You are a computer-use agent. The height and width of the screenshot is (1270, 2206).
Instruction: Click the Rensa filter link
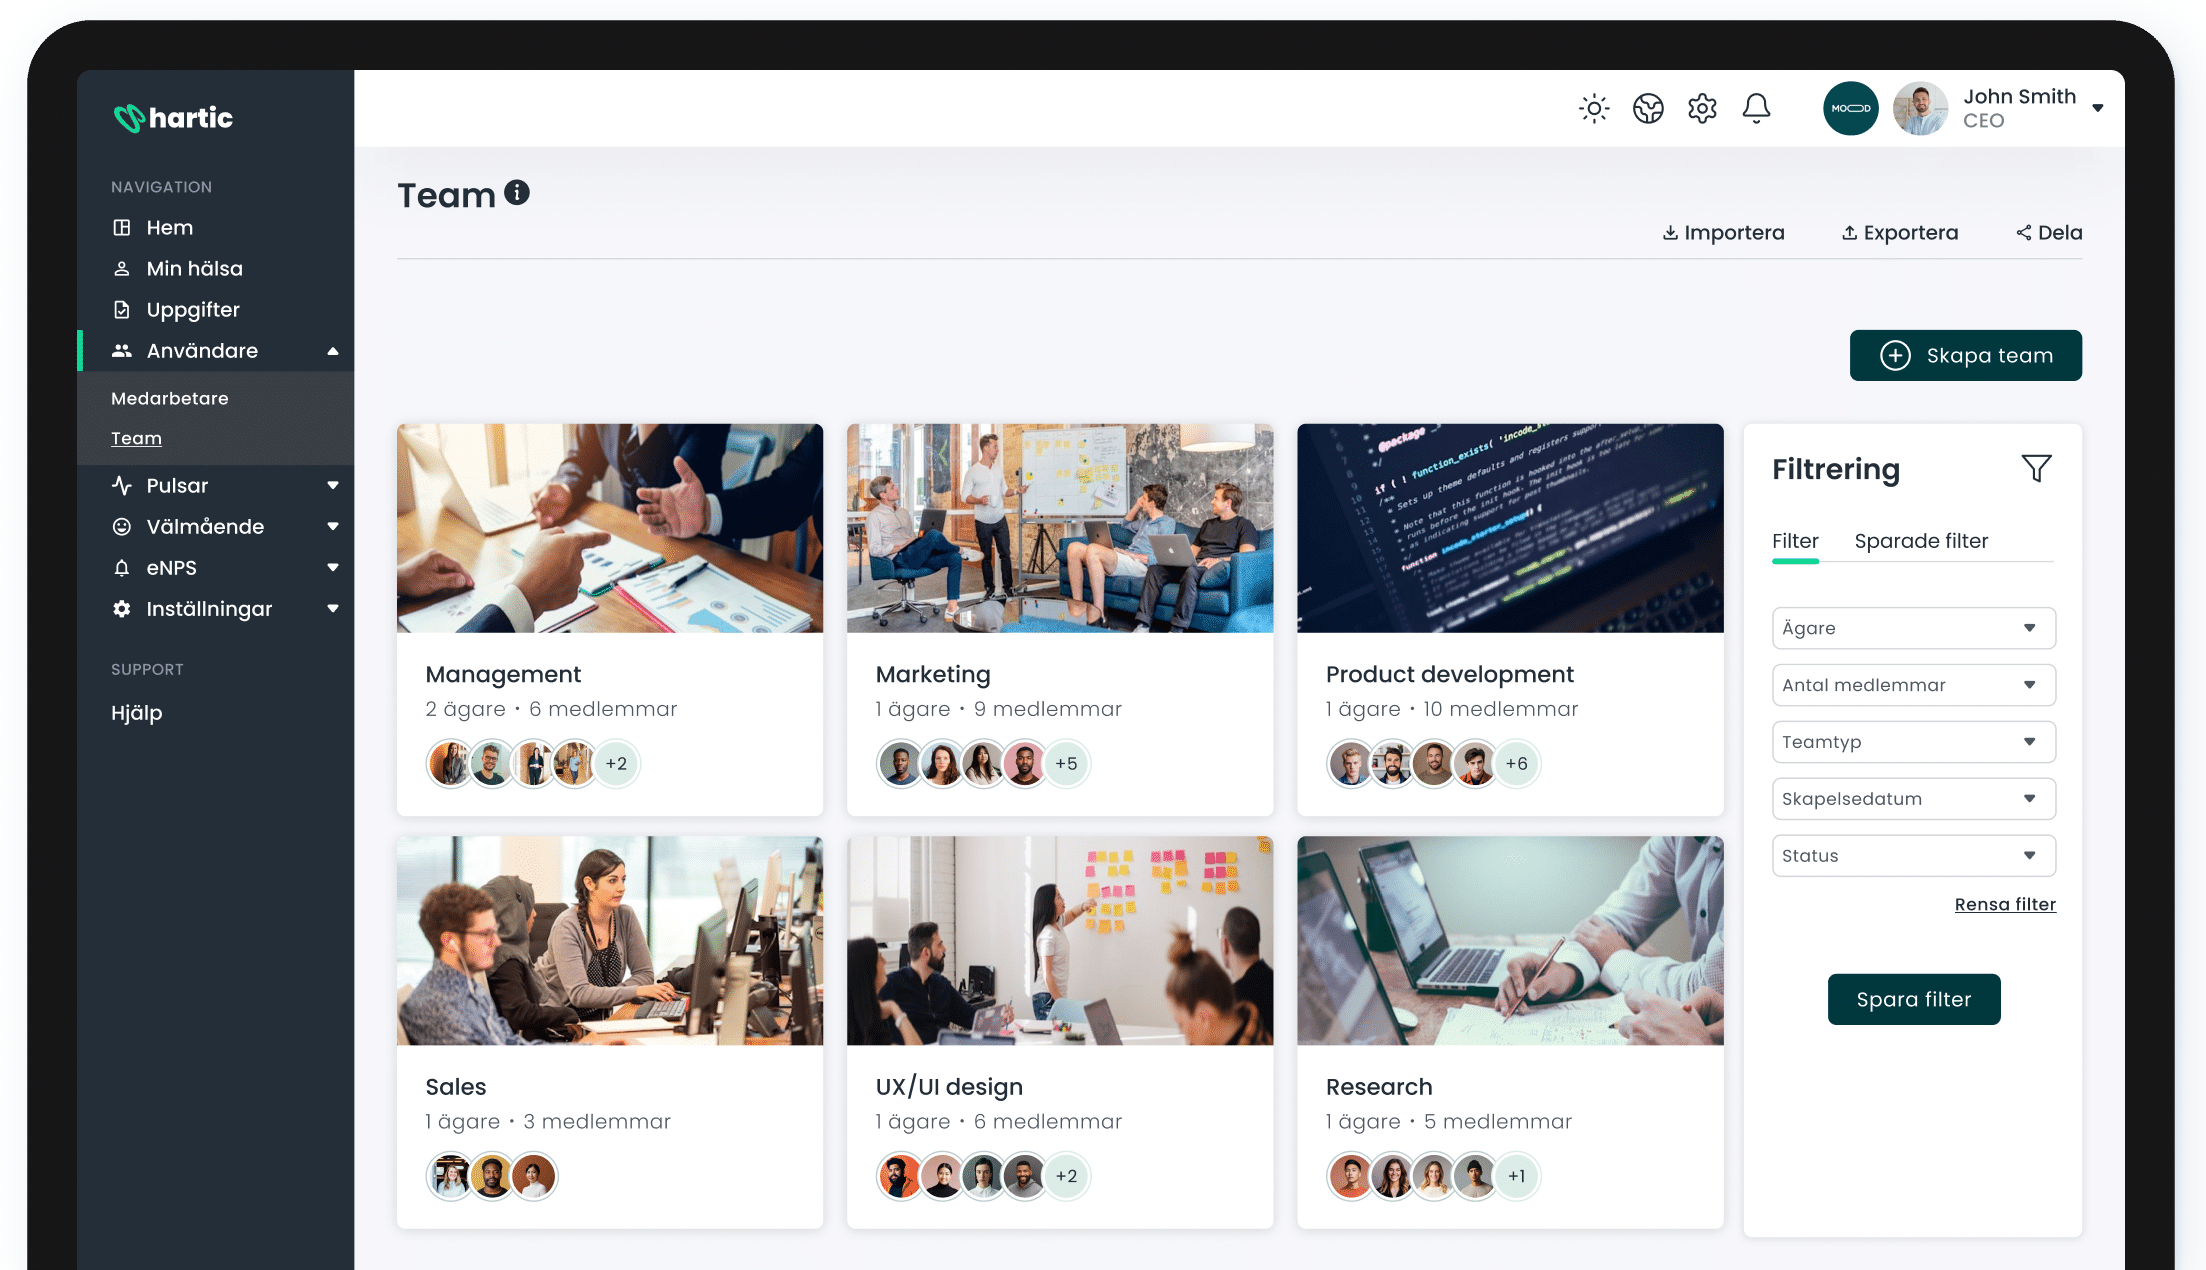[2005, 904]
